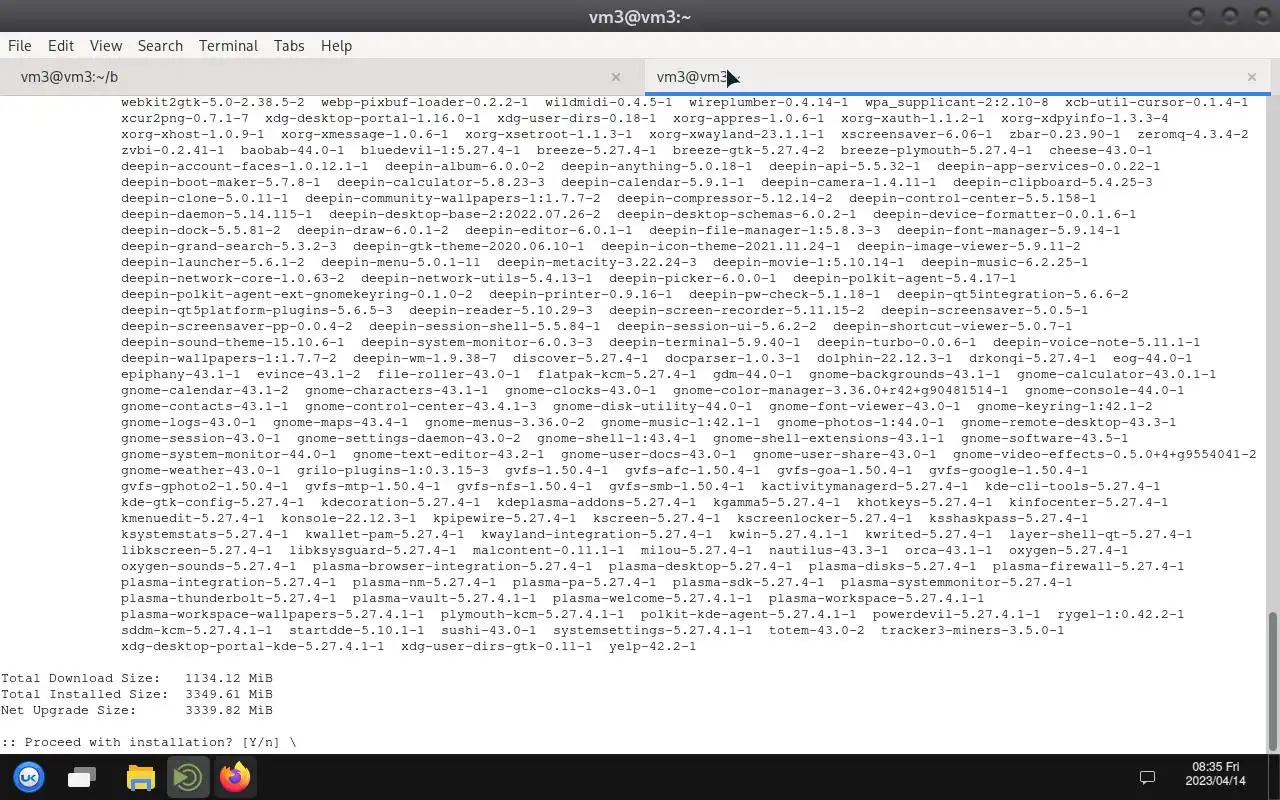Close the second terminal tab
This screenshot has width=1280, height=800.
[x=1251, y=77]
